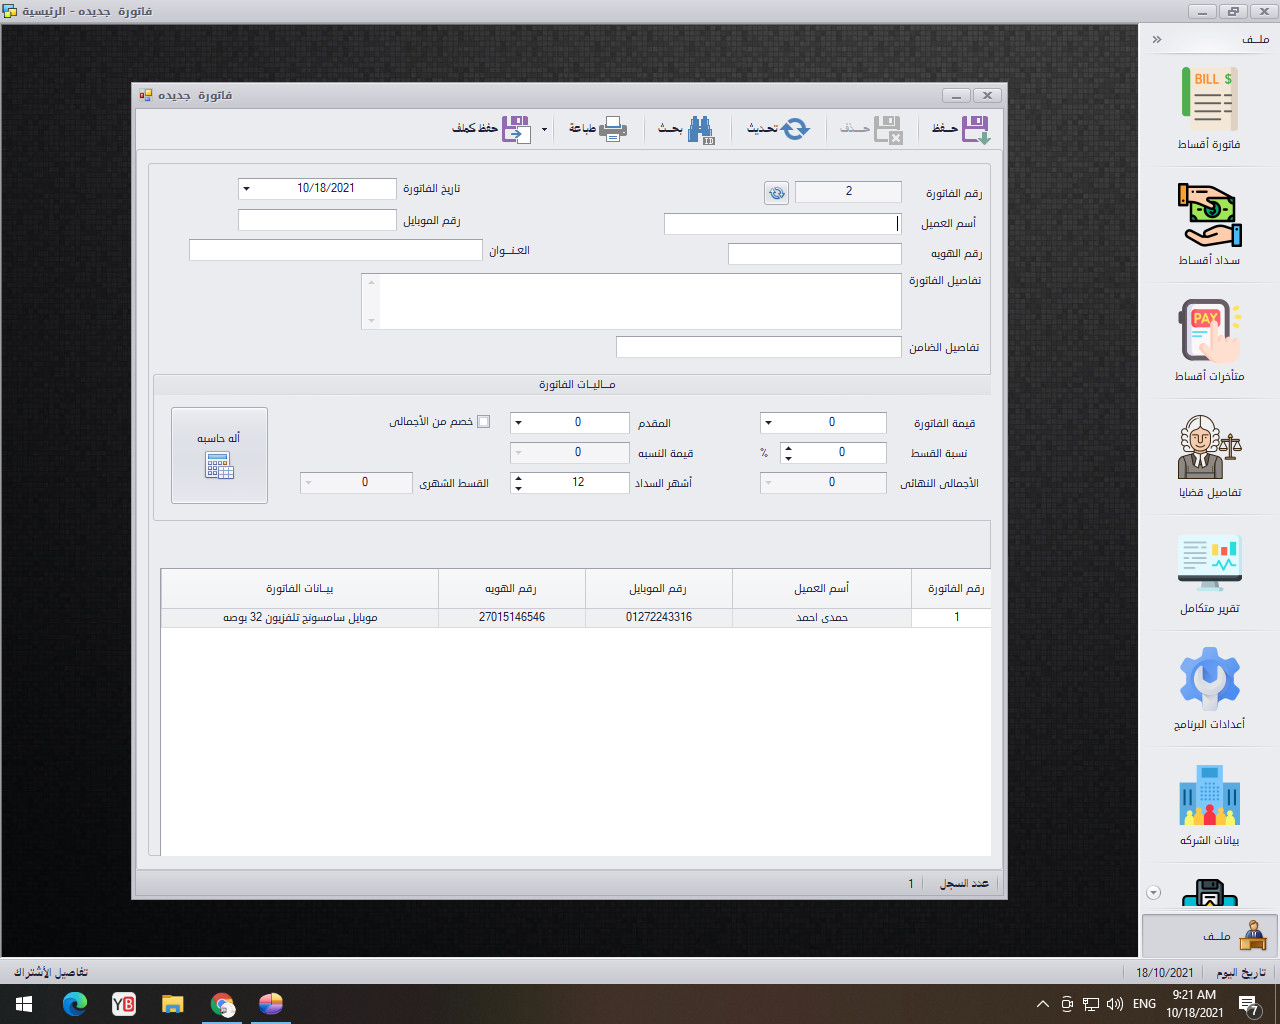The image size is (1280, 1024).
Task: Sort by رقم الهويه column header
Action: coord(512,589)
